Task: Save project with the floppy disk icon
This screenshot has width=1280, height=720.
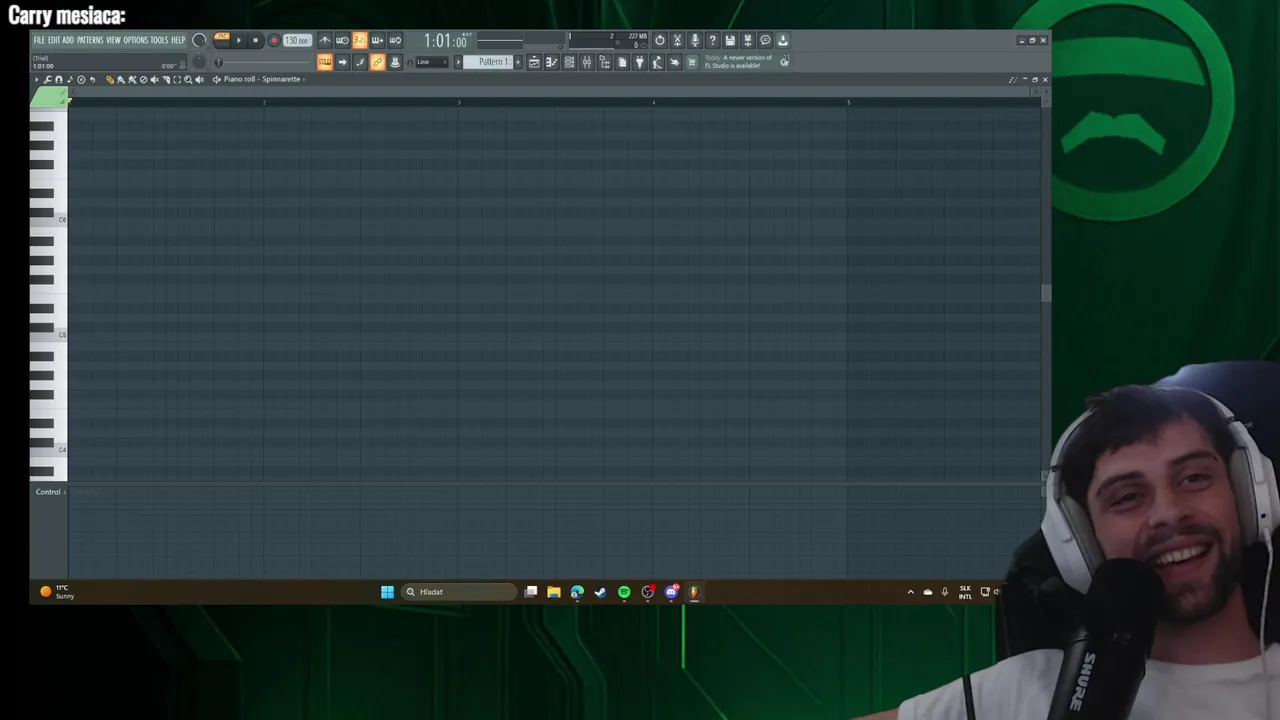Action: (x=730, y=40)
